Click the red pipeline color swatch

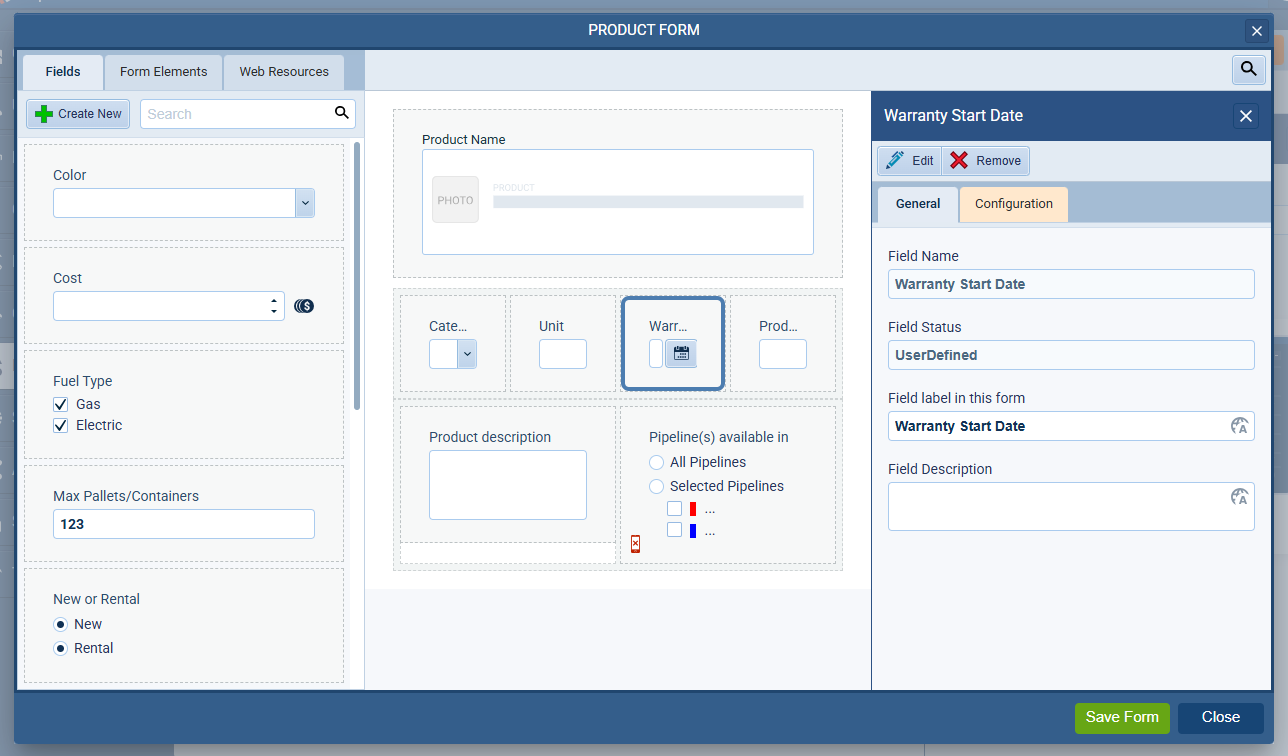pos(691,508)
